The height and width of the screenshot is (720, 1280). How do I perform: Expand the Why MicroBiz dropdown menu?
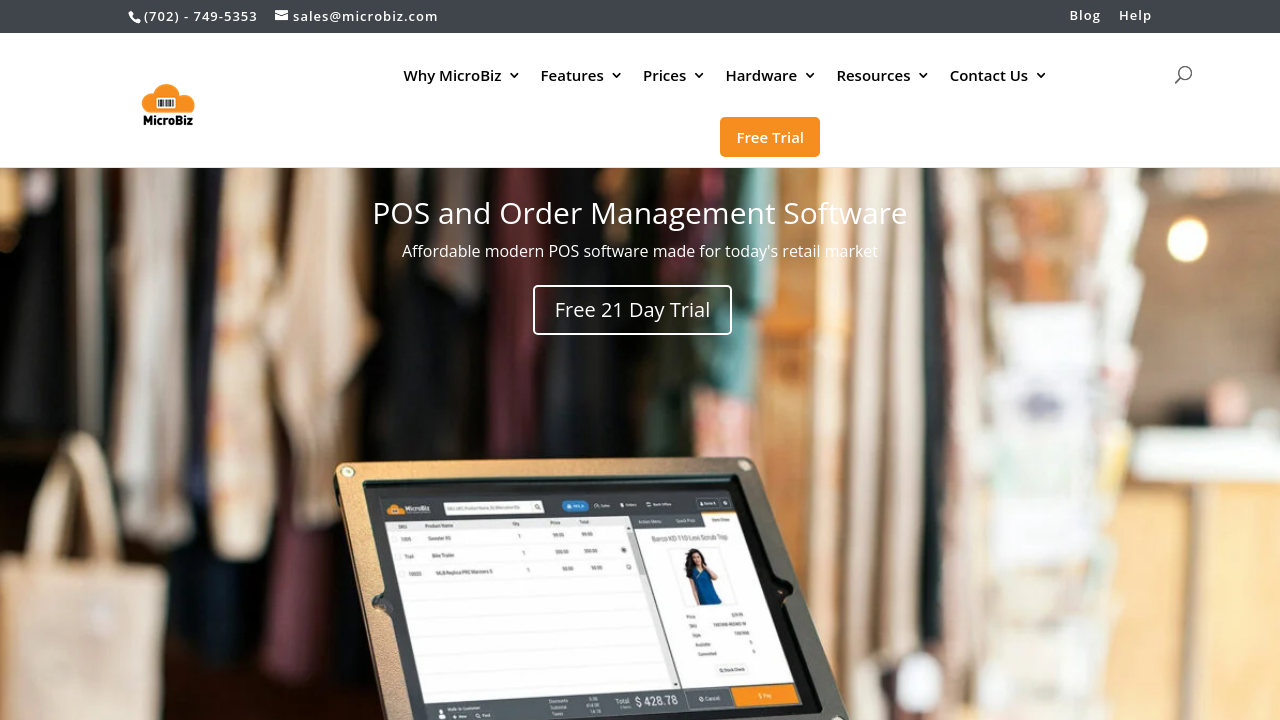(x=461, y=75)
